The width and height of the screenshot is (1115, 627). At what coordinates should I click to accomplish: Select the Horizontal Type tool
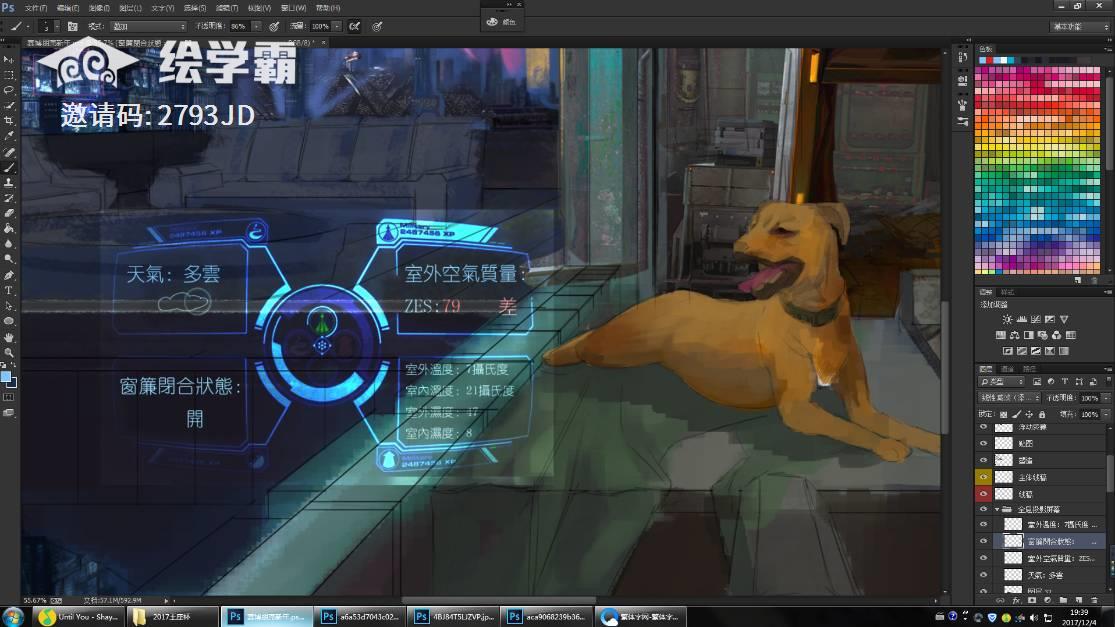click(x=9, y=291)
